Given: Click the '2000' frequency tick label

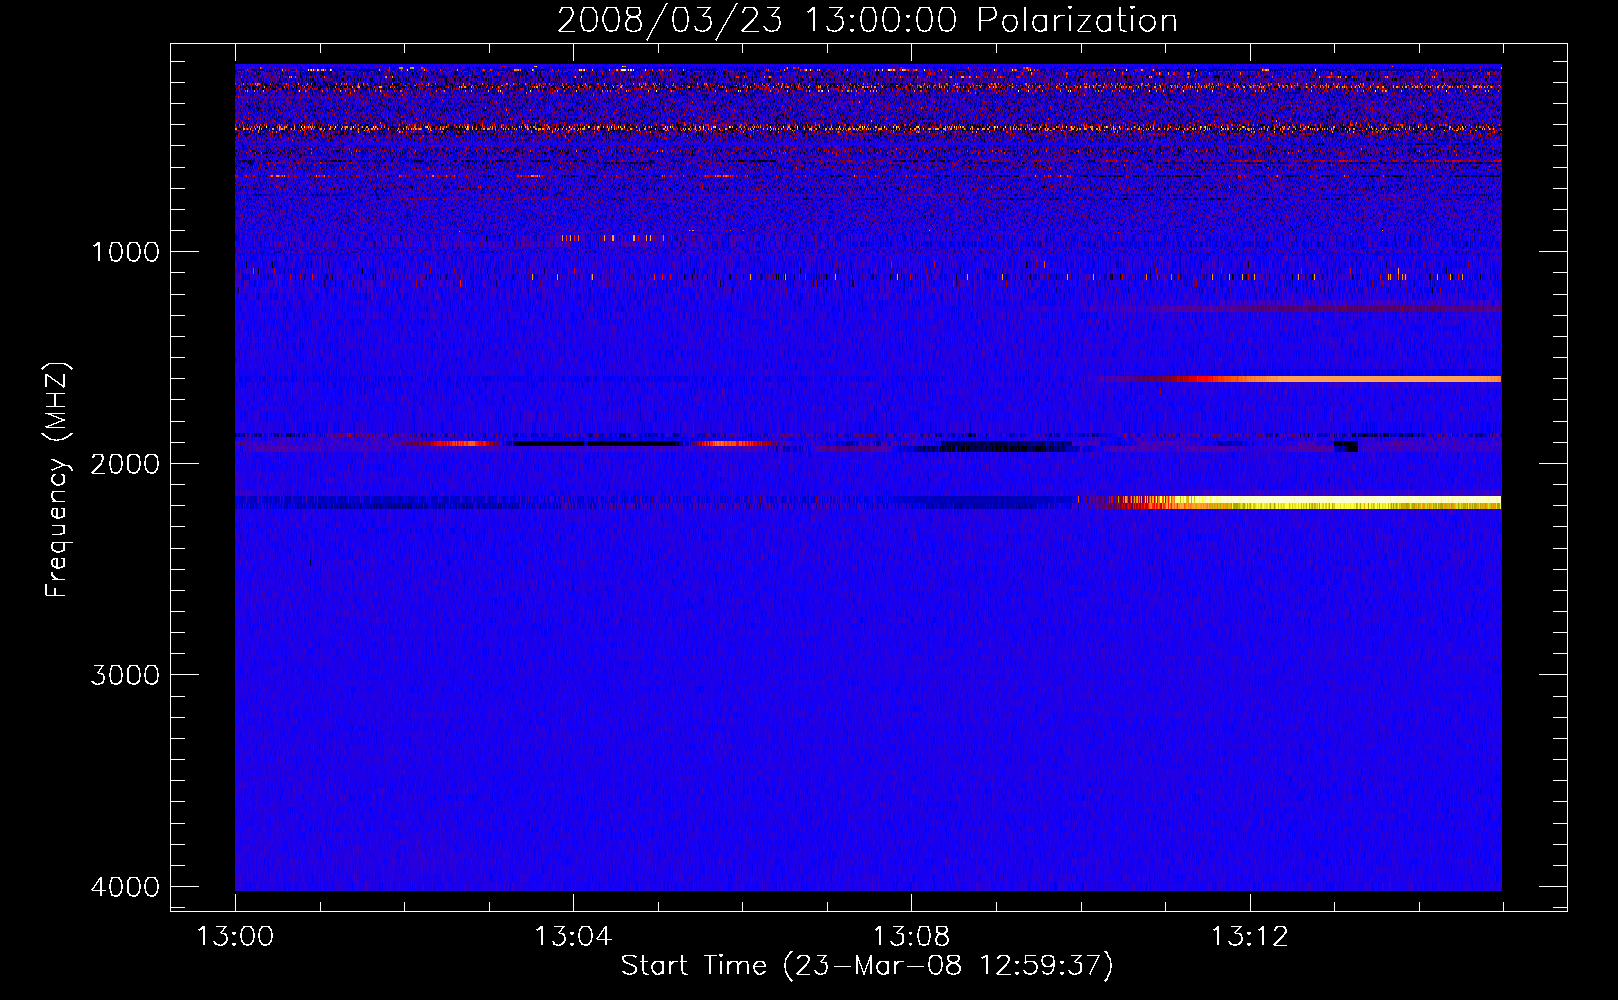Looking at the screenshot, I should click(x=125, y=463).
